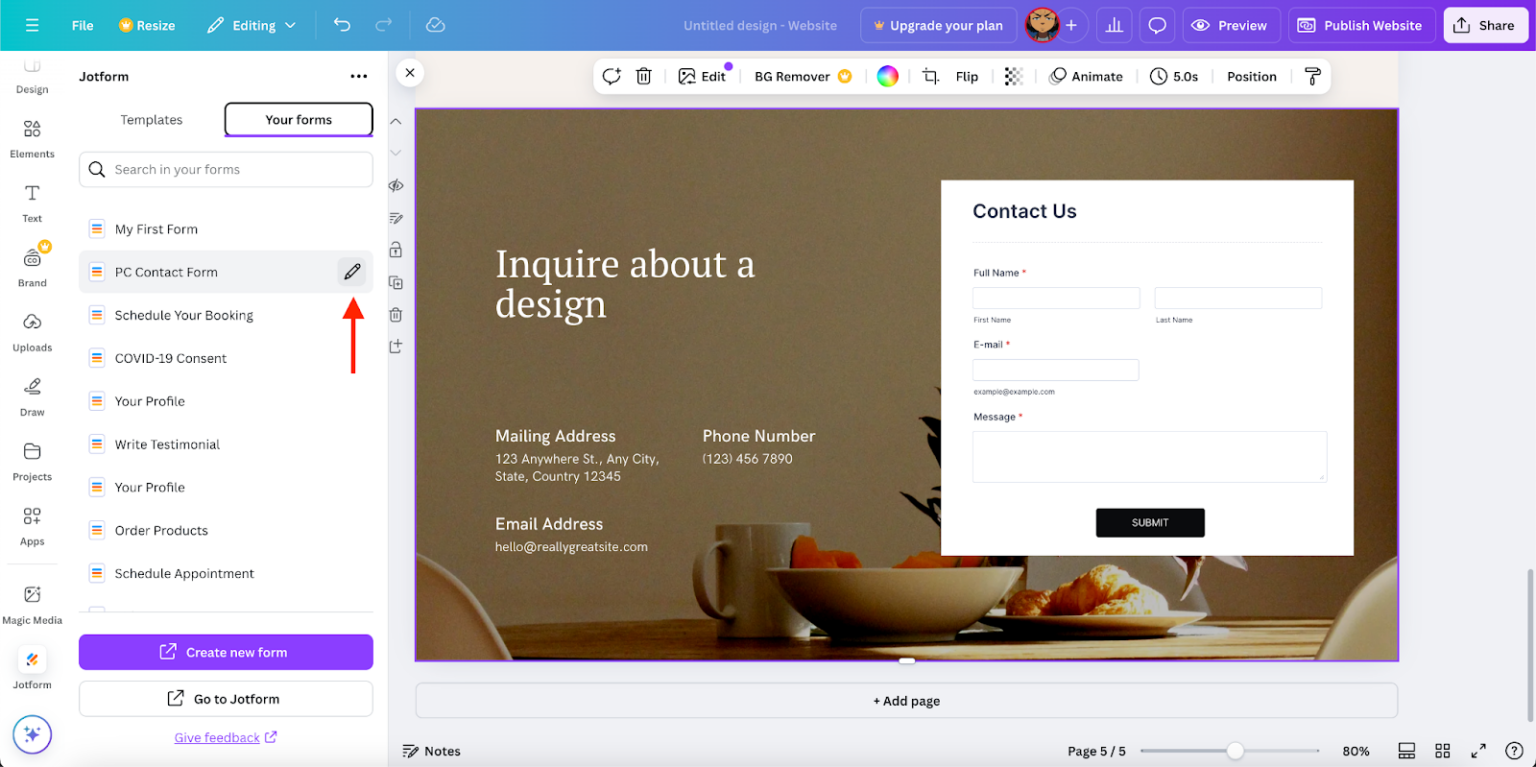Collapse page upward with the chevron
1536x767 pixels.
(395, 120)
